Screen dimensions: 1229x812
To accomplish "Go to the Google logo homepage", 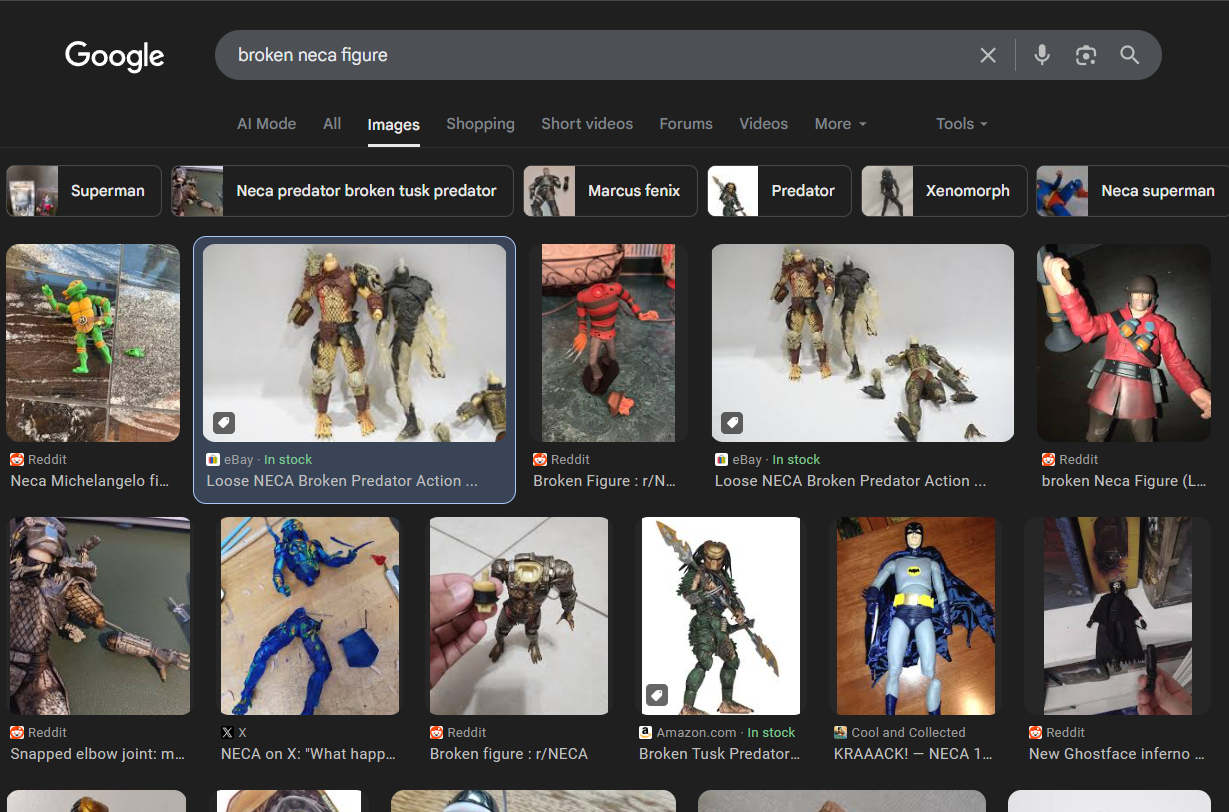I will [x=115, y=56].
